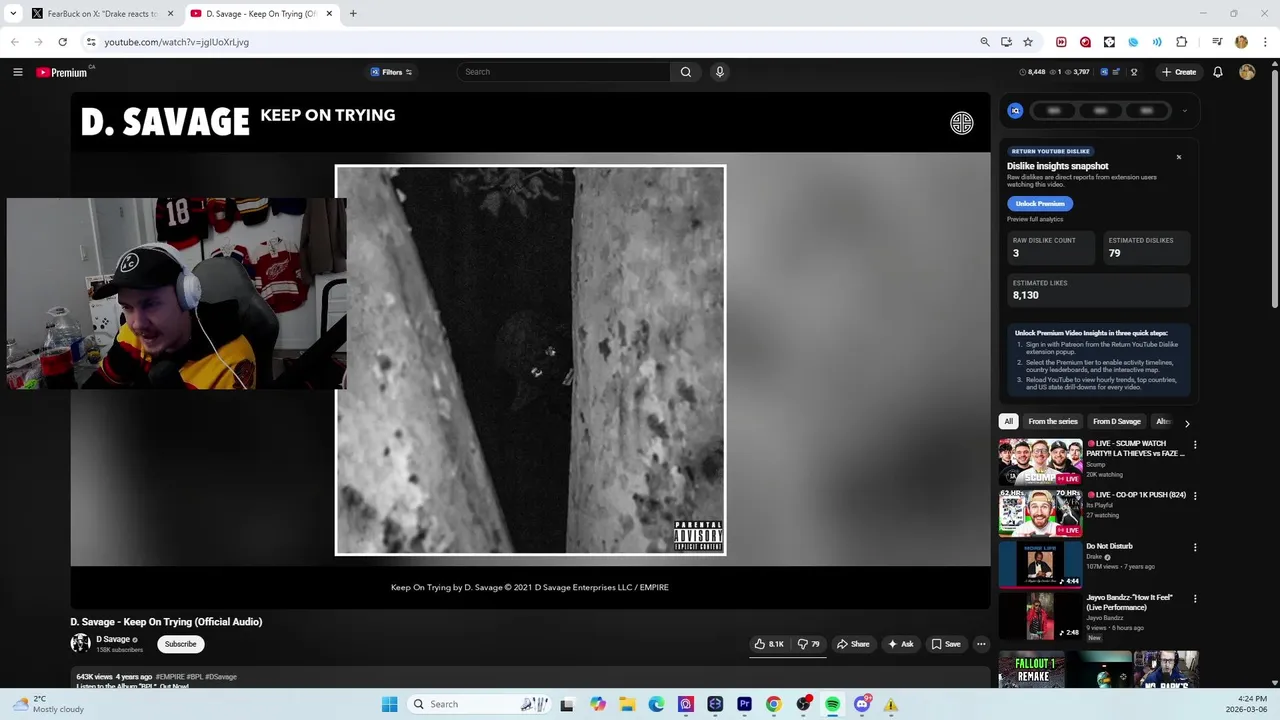1280x720 pixels.
Task: Close the D. Savage YouTube tab
Action: (x=329, y=14)
